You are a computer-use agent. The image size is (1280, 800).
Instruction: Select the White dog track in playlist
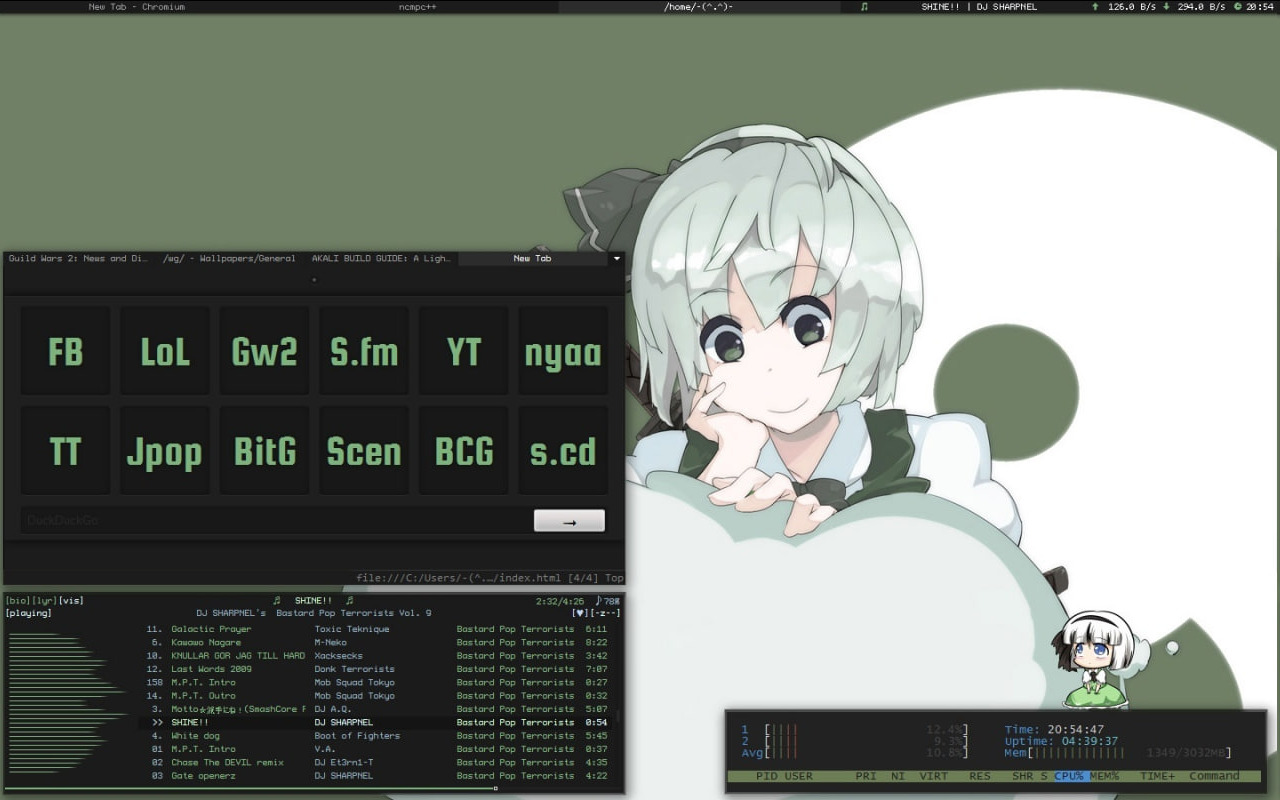pyautogui.click(x=195, y=736)
